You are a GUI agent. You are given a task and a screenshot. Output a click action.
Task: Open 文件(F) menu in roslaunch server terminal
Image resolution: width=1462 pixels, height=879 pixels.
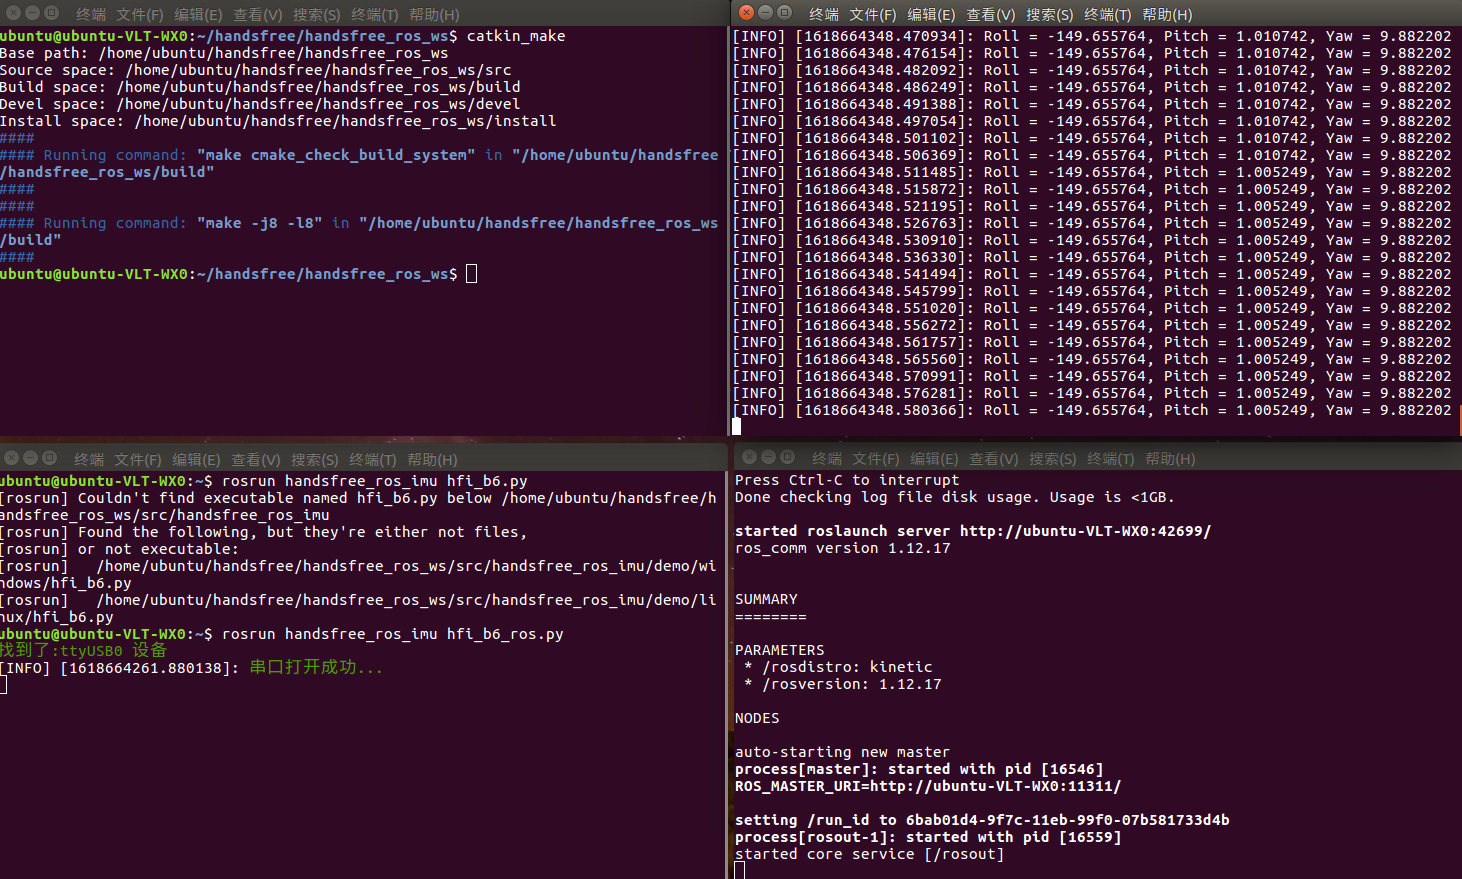(x=875, y=458)
